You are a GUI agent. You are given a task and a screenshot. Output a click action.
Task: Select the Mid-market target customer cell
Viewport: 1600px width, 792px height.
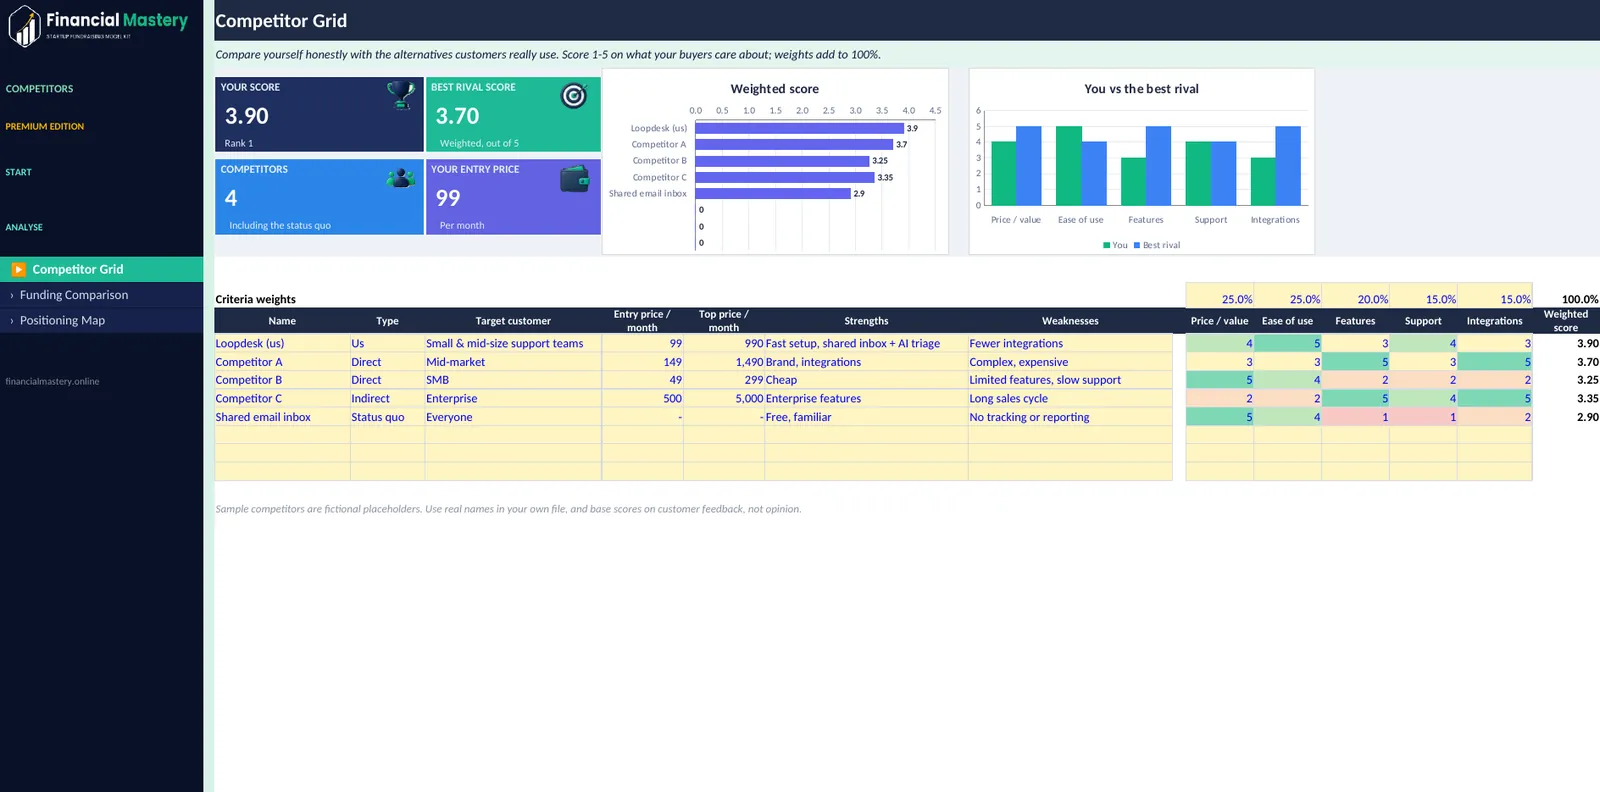(513, 362)
